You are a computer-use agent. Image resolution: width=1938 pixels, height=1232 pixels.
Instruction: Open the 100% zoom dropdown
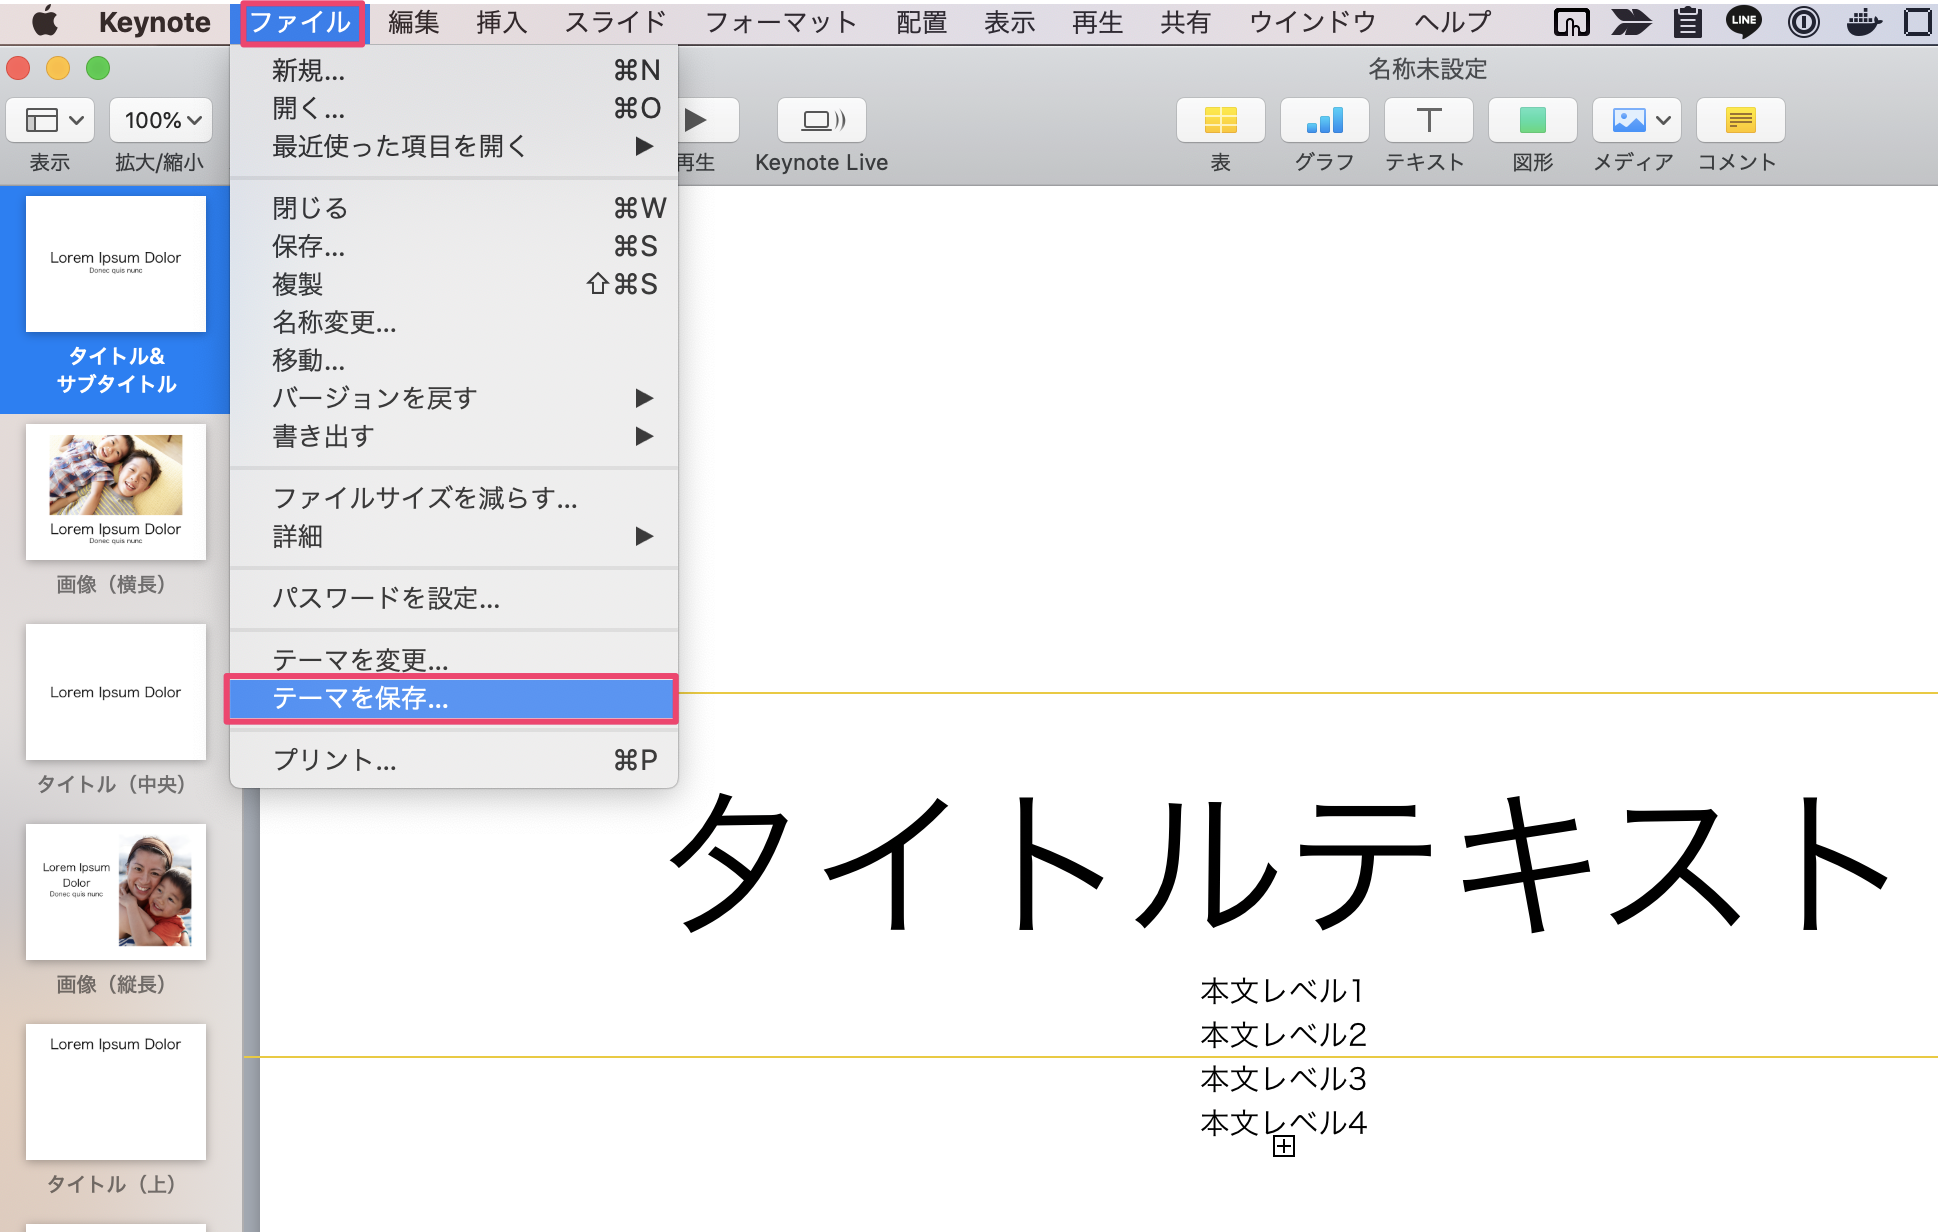pyautogui.click(x=160, y=120)
